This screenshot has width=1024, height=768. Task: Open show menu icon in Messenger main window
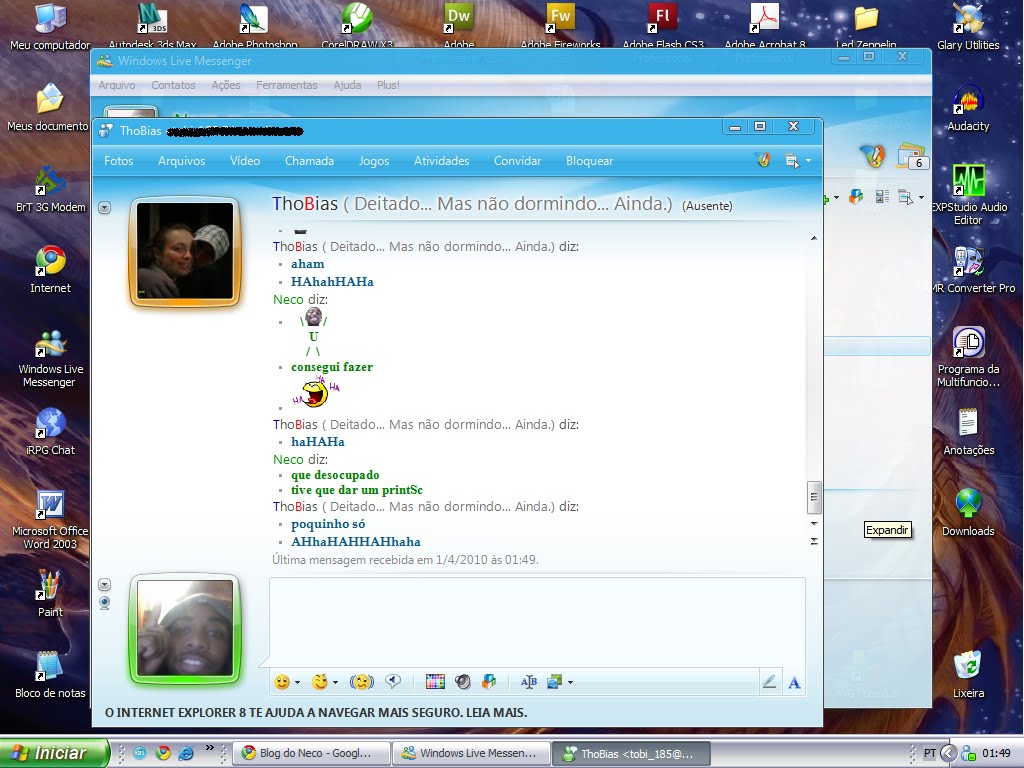(x=906, y=197)
